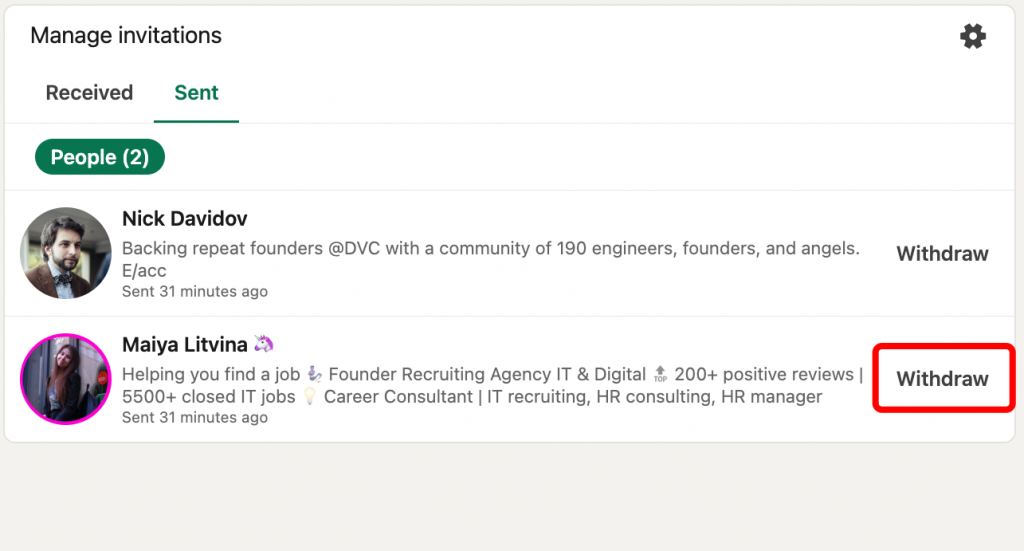This screenshot has width=1024, height=551.
Task: Click Nick Davidov's profile photo
Action: [65, 253]
